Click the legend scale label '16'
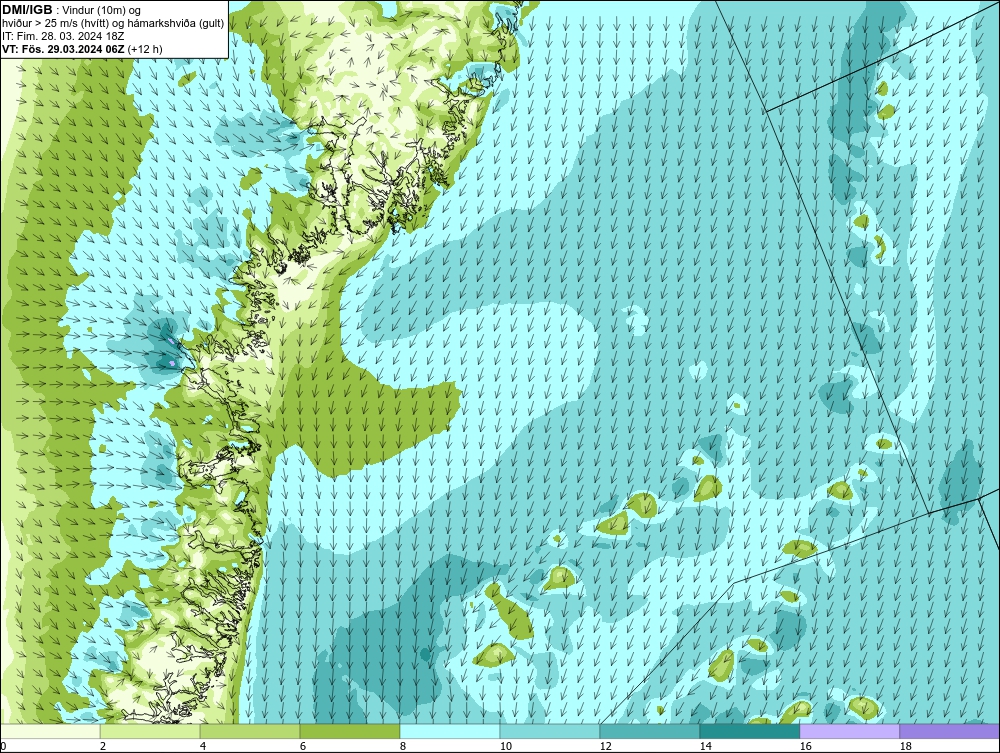 pos(805,746)
